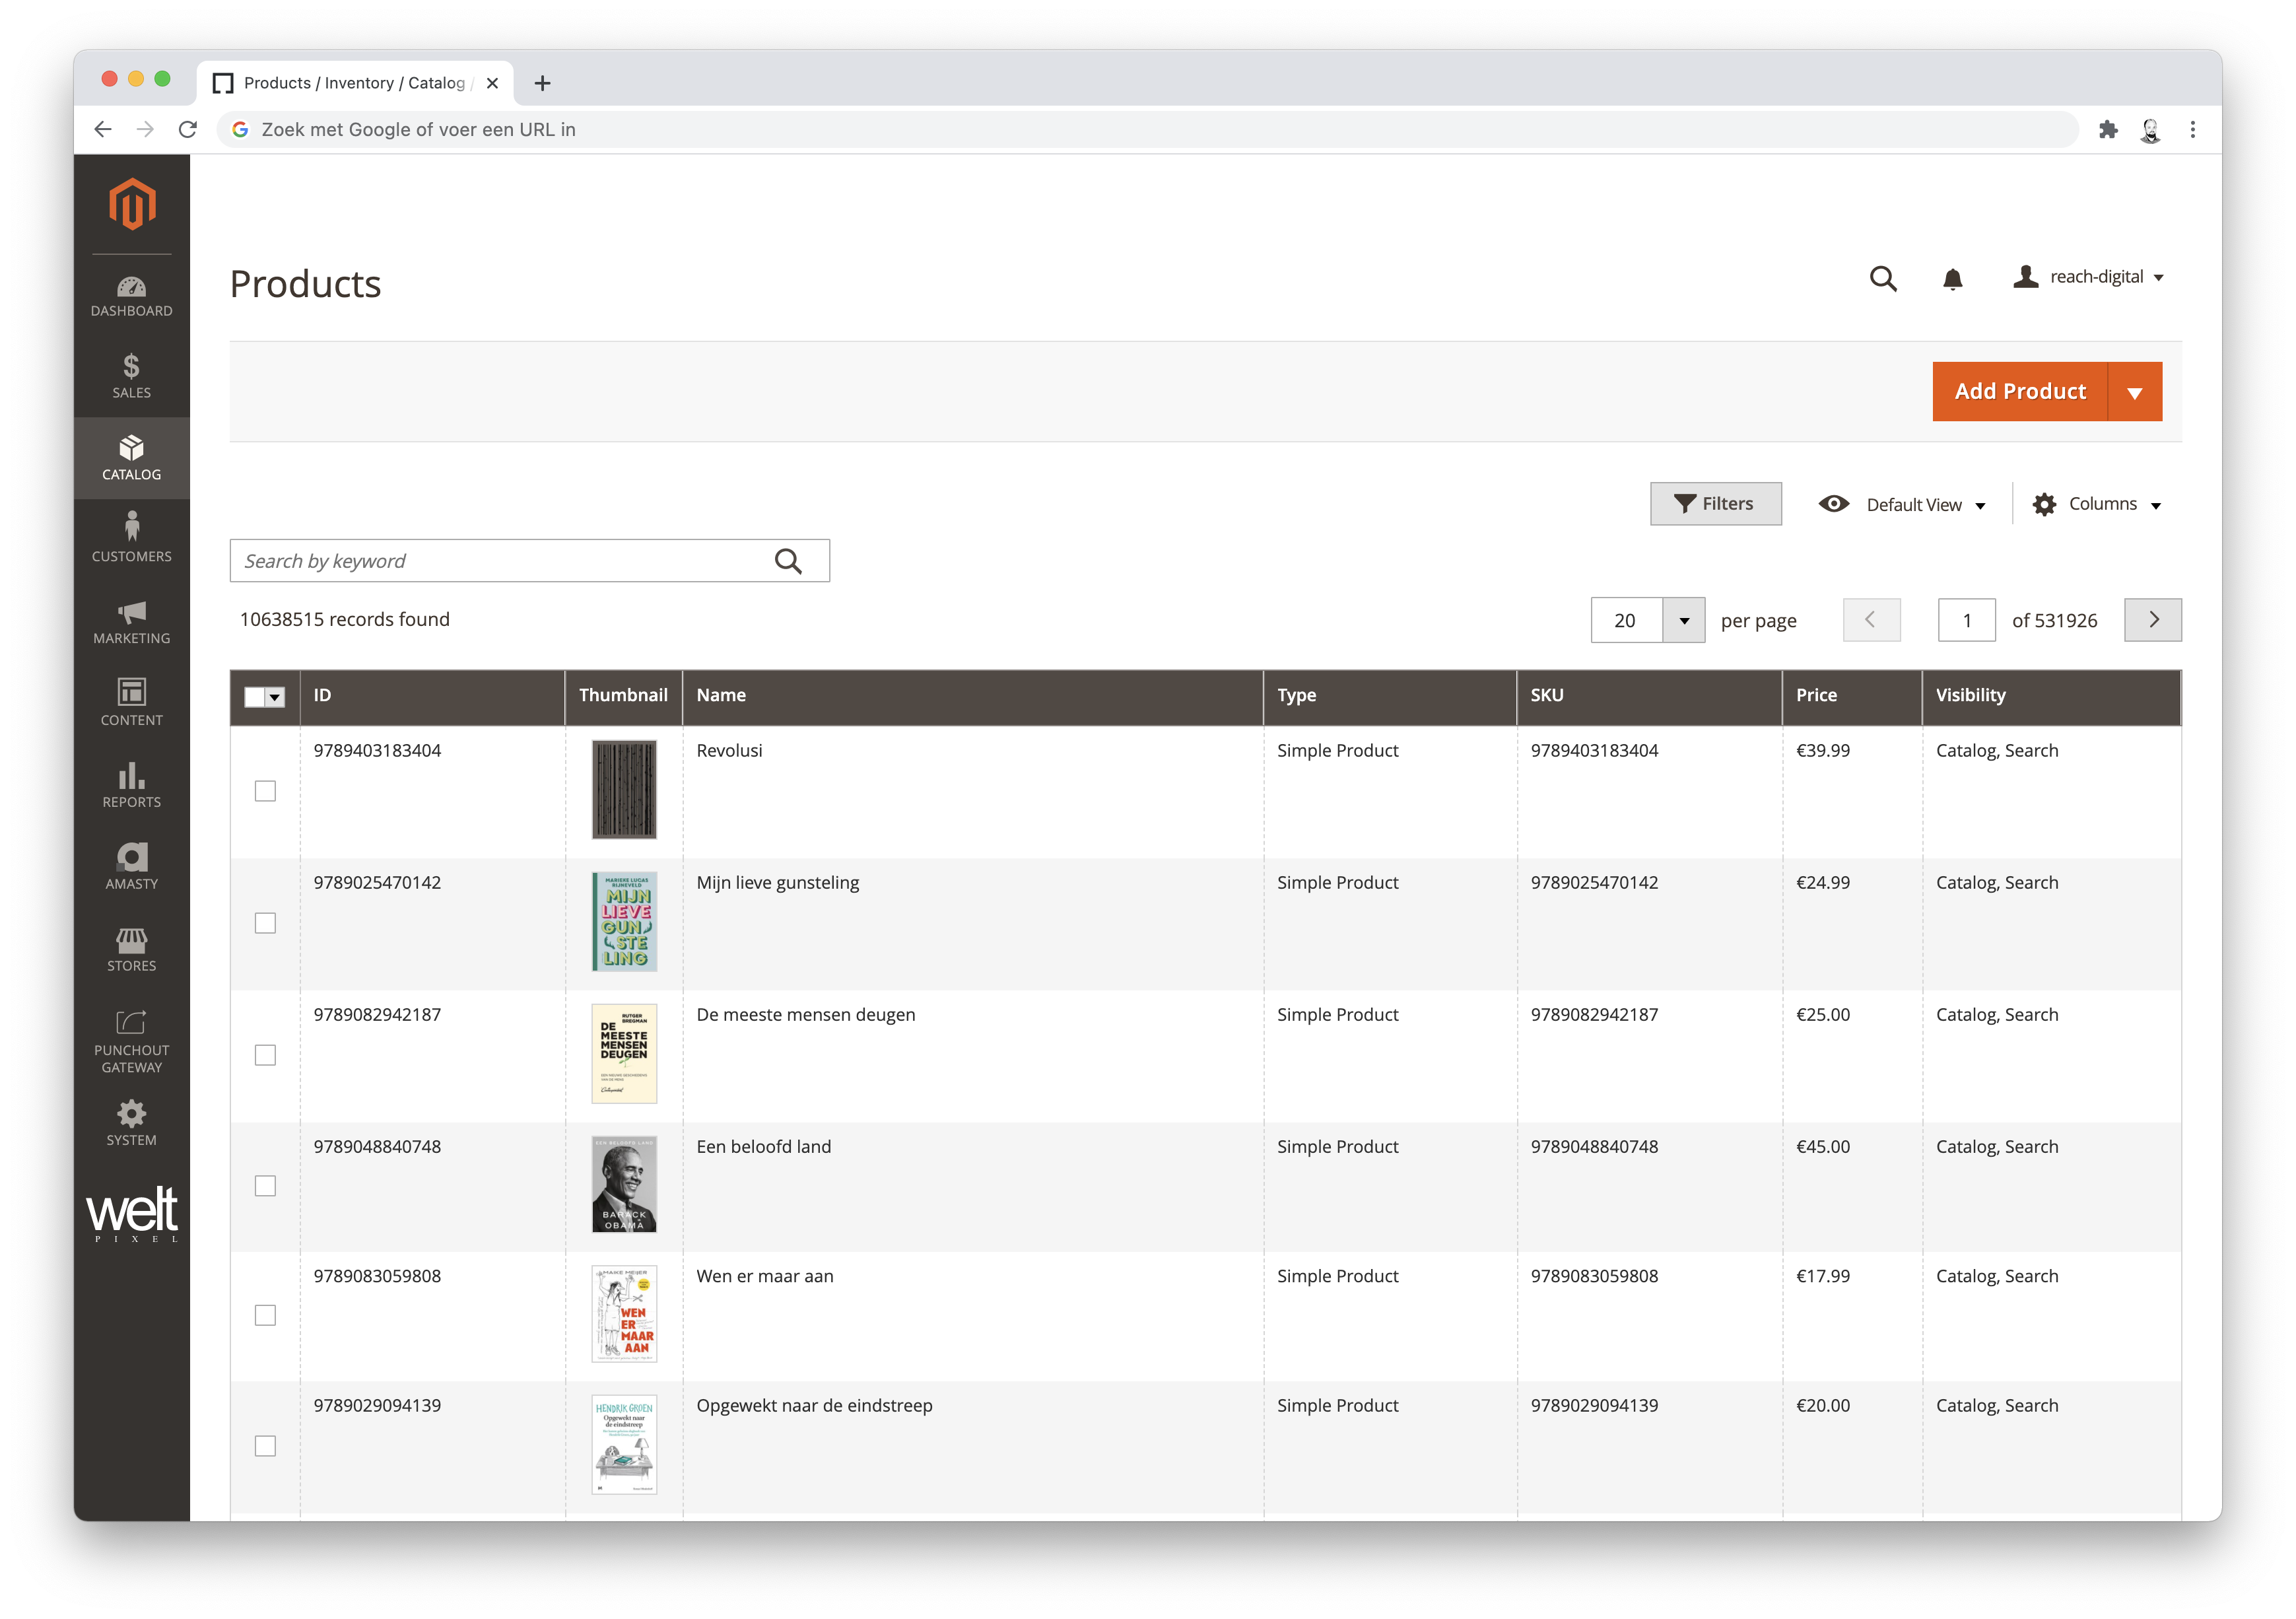
Task: Select Content menu section
Action: (131, 706)
